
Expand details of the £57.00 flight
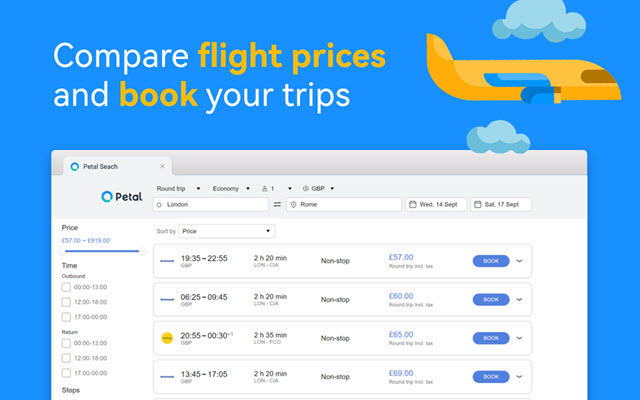pyautogui.click(x=519, y=261)
